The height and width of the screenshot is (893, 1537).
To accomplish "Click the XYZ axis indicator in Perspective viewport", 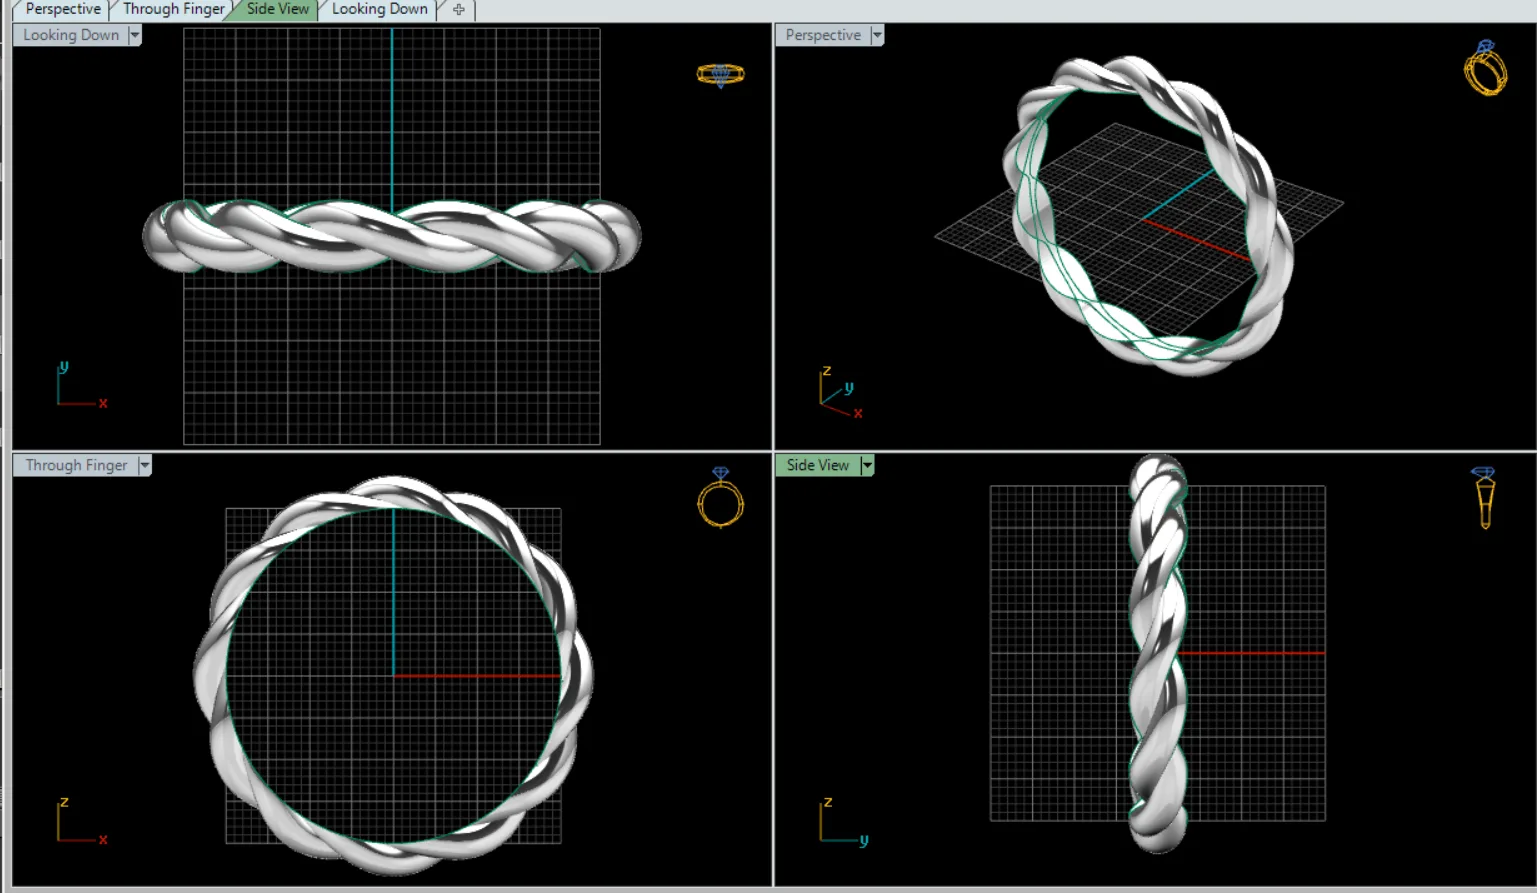I will [x=840, y=392].
